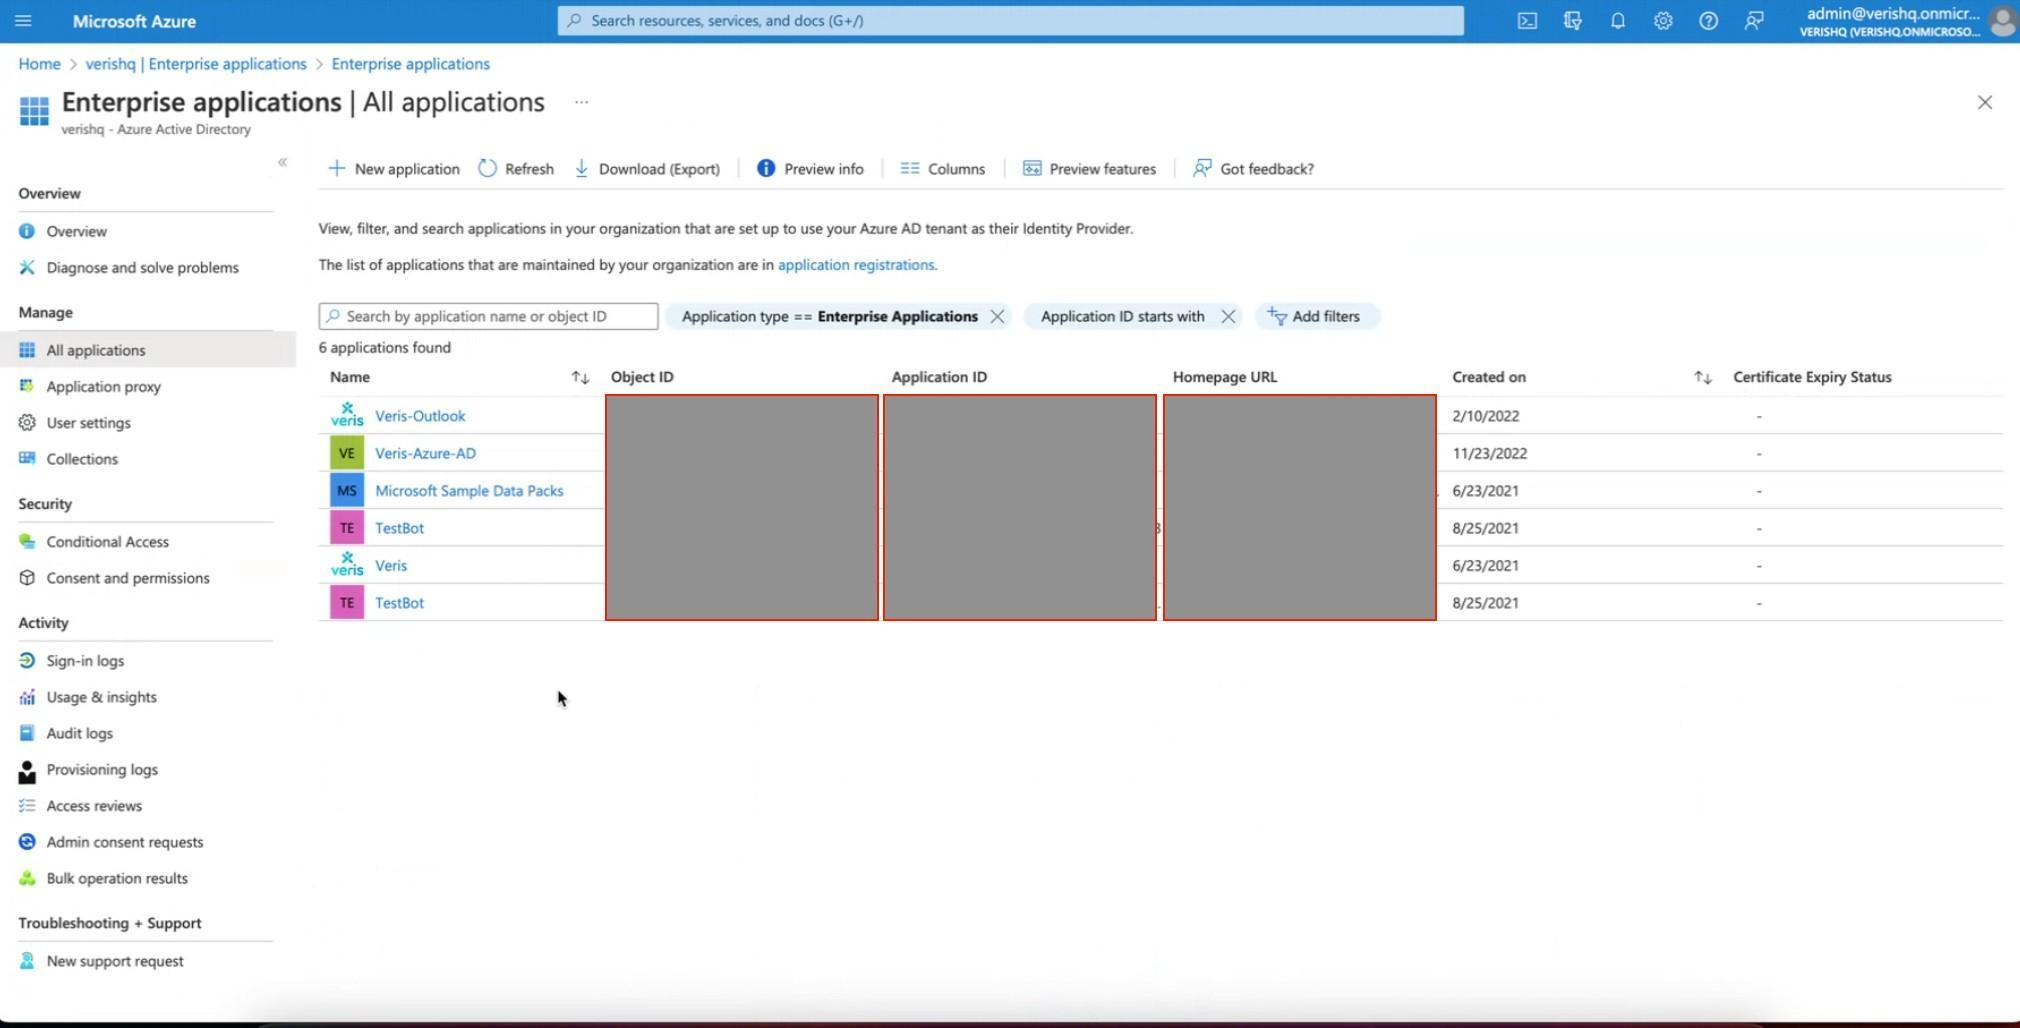Select Conditional Access in the sidebar

(x=107, y=542)
